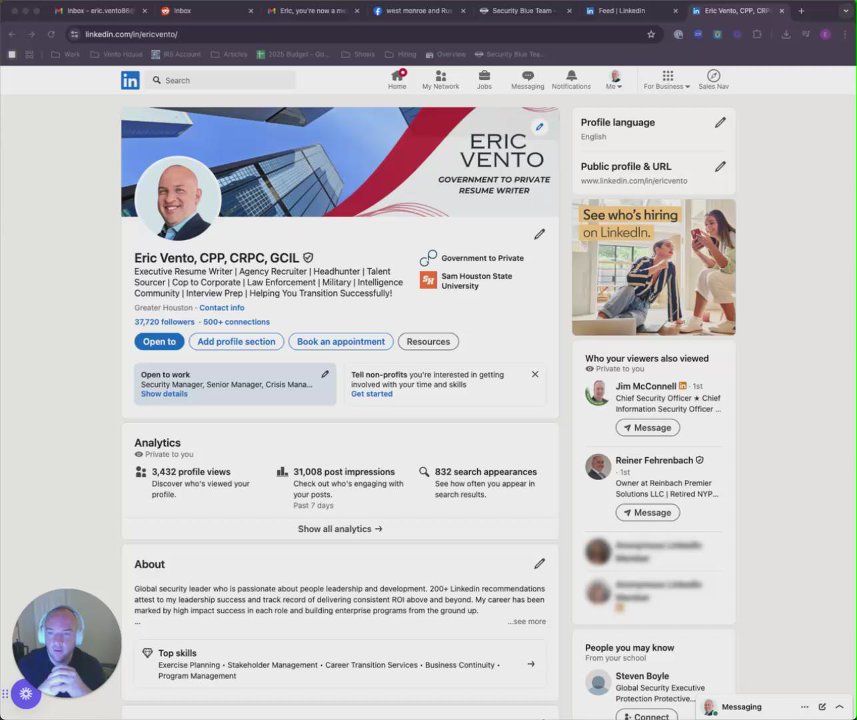The width and height of the screenshot is (857, 720).
Task: Connect with Steven Boyle
Action: [647, 716]
